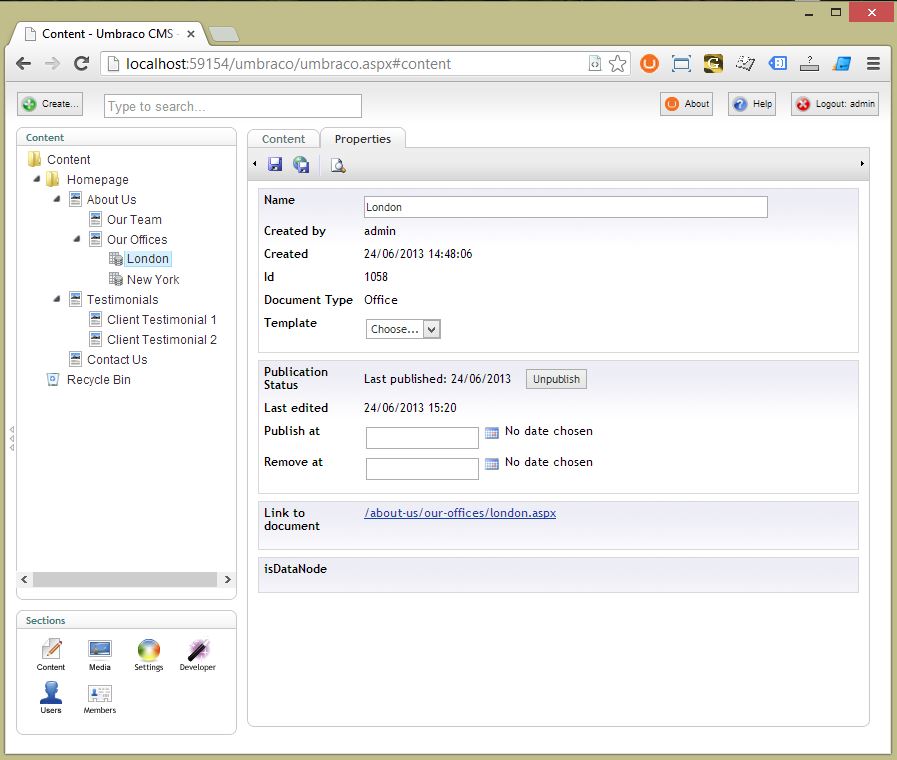Click the Name field containing London
Image resolution: width=897 pixels, height=760 pixels.
click(x=566, y=207)
